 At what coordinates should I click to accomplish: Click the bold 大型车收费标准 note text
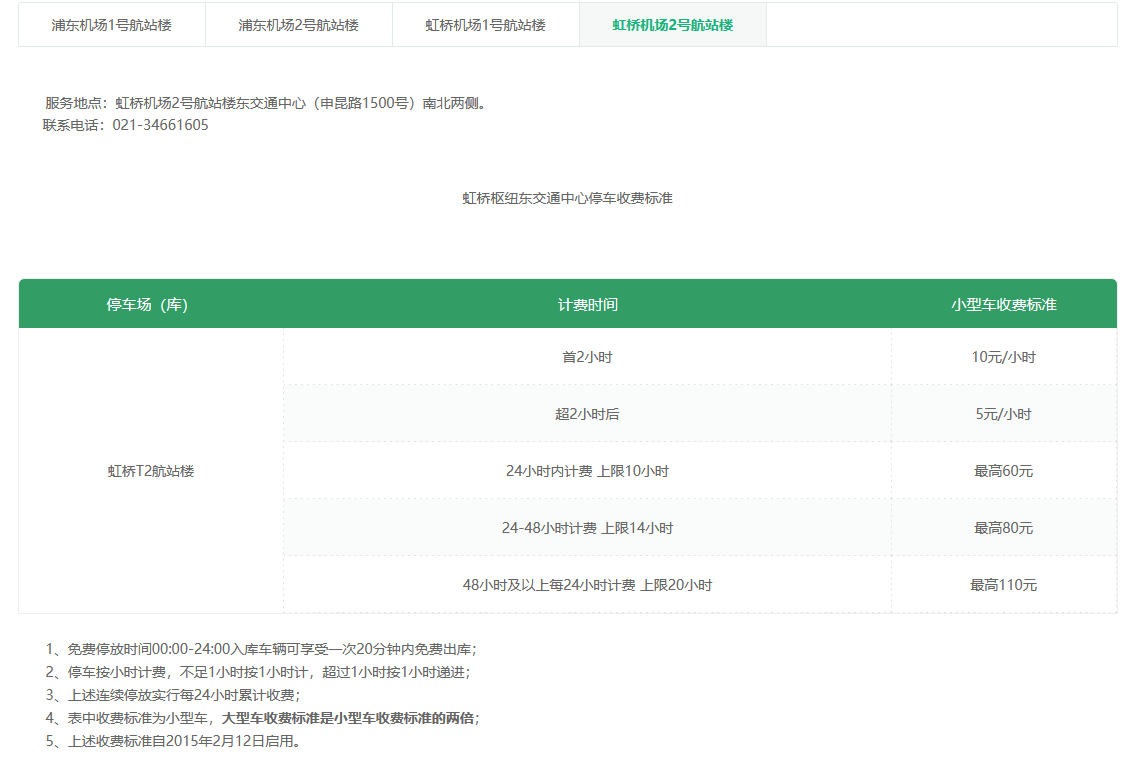350,718
